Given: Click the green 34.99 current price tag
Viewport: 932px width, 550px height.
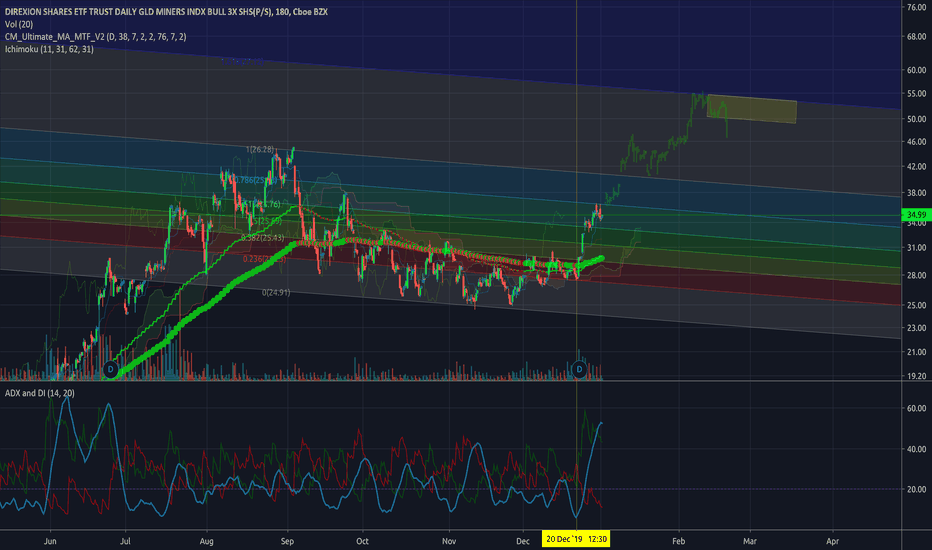Looking at the screenshot, I should [917, 215].
